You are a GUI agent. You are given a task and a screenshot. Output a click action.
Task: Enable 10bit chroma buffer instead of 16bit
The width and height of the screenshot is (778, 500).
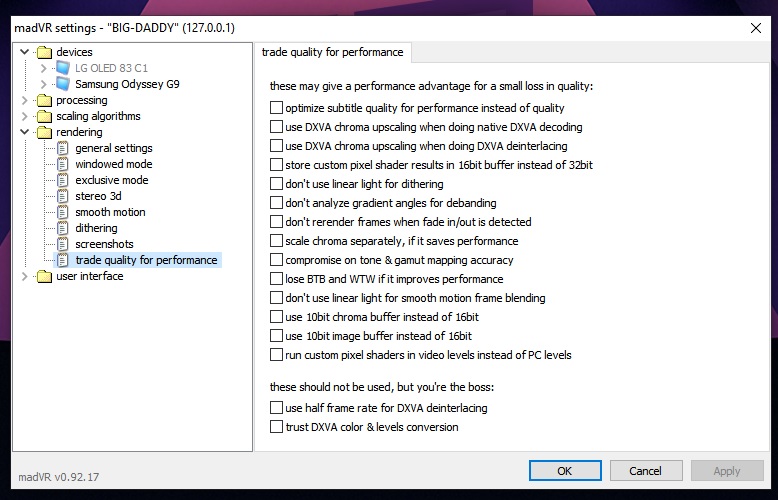pyautogui.click(x=276, y=316)
